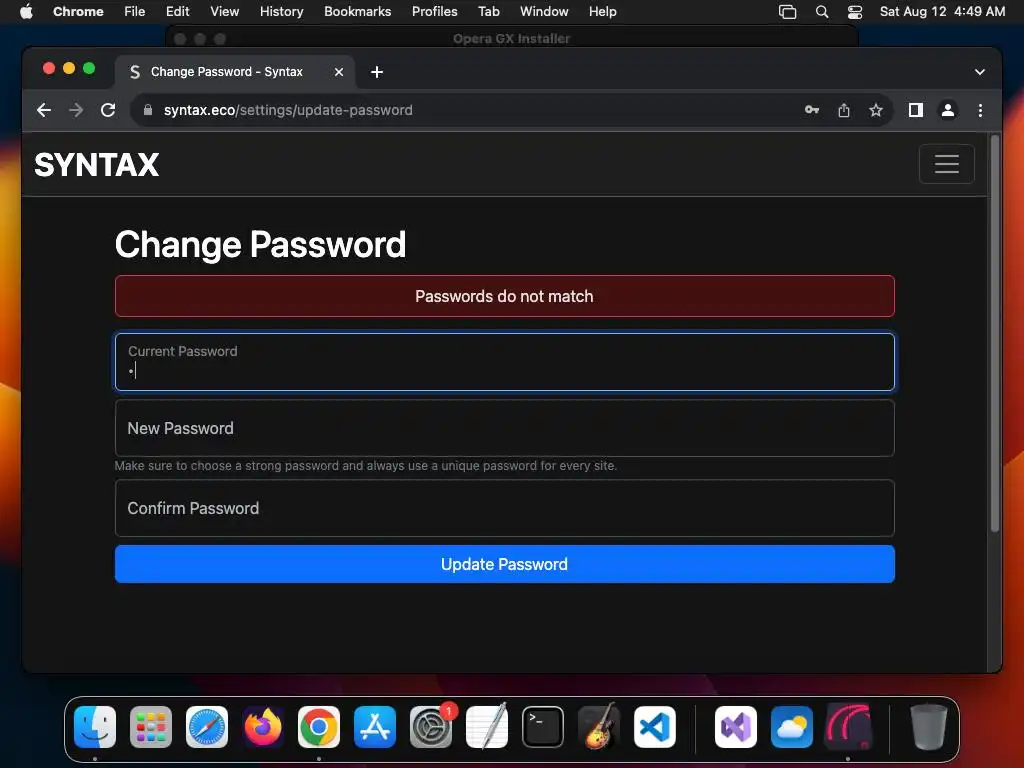
Task: Open Spotlight search in menu bar
Action: point(822,12)
